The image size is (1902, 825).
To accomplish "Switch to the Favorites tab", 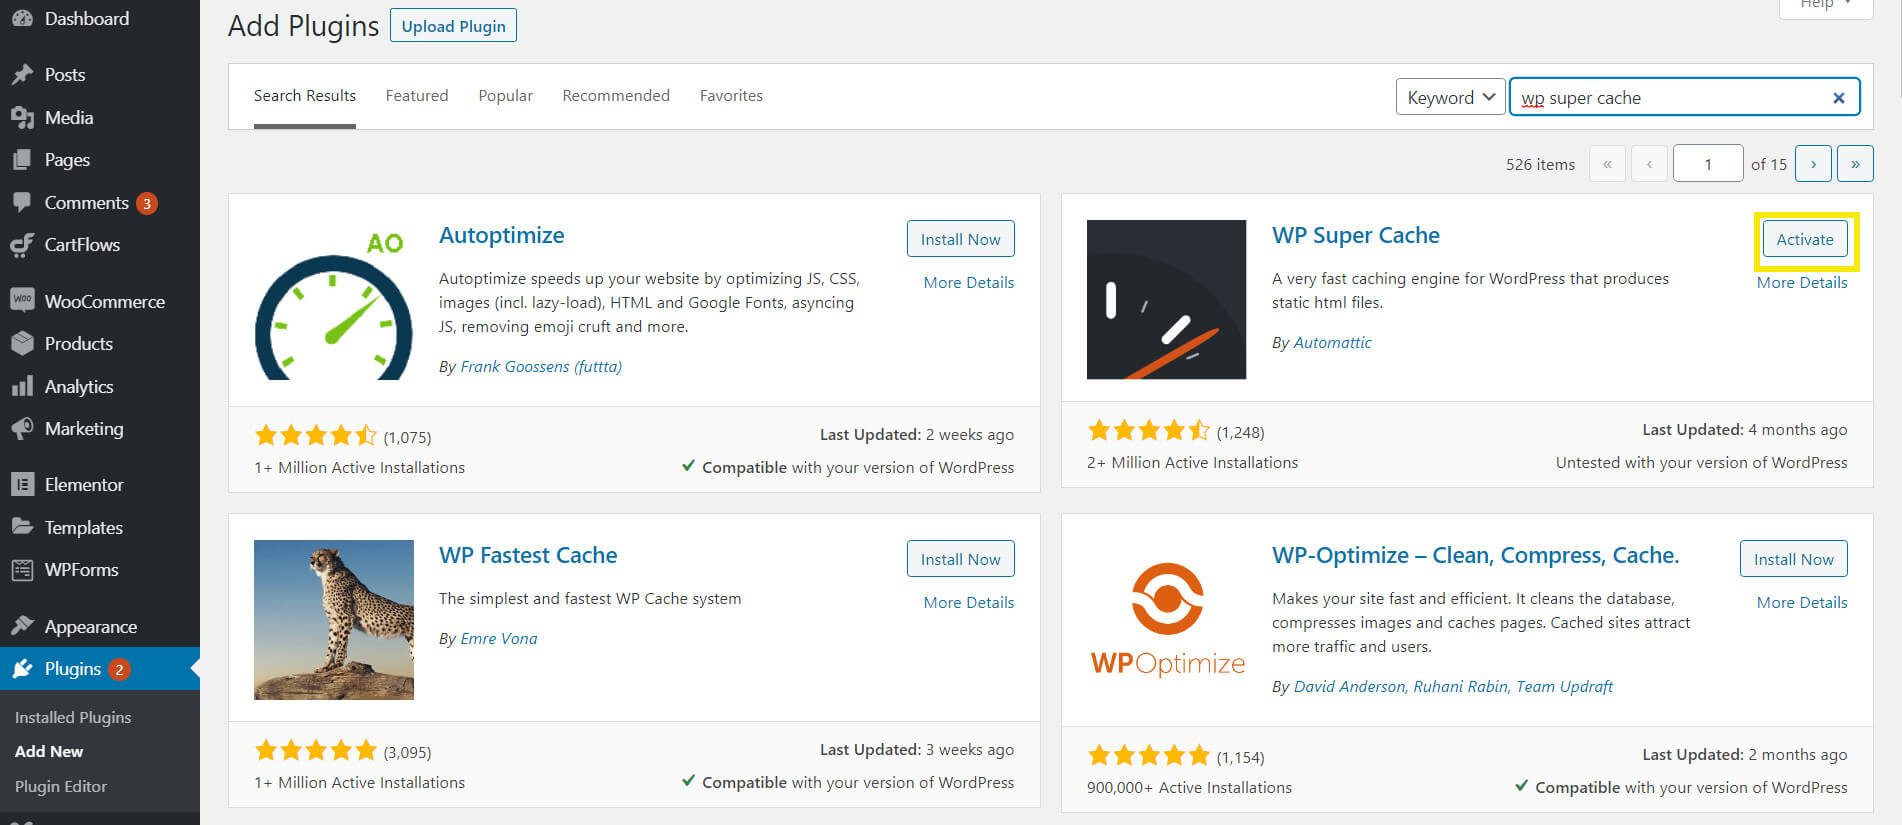I will (x=731, y=96).
